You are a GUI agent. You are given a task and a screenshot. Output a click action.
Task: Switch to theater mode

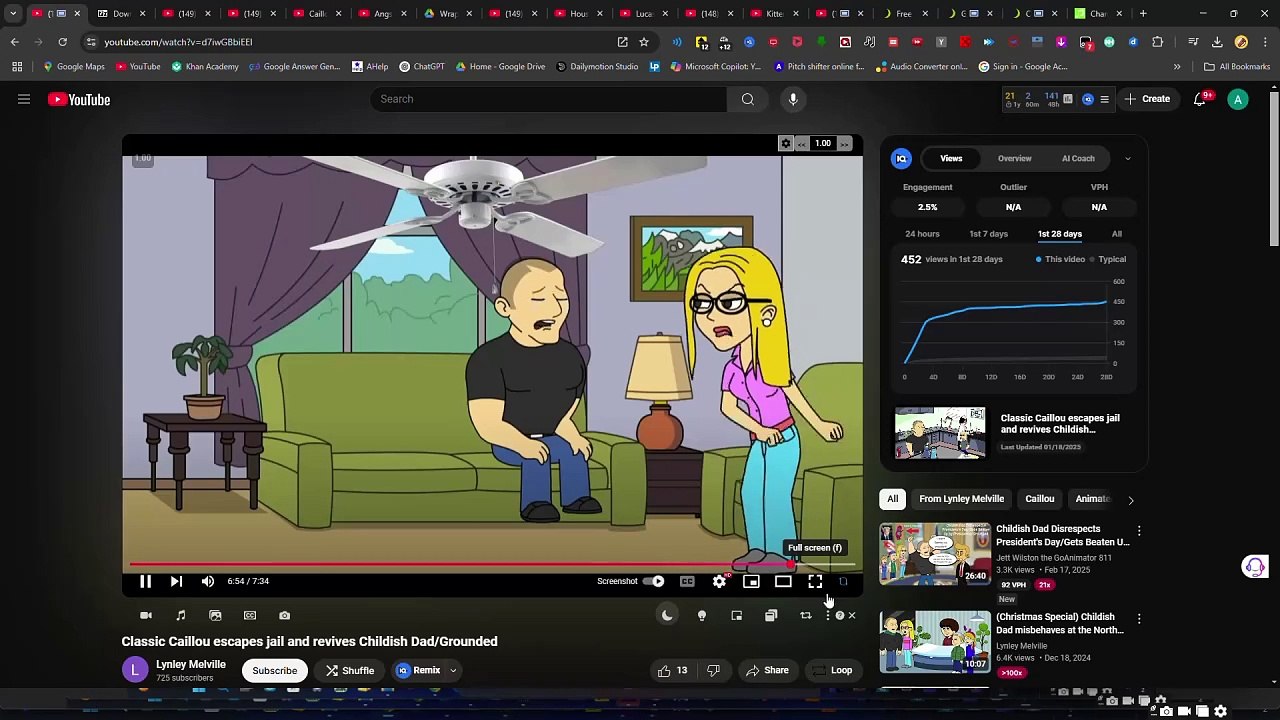pos(783,581)
